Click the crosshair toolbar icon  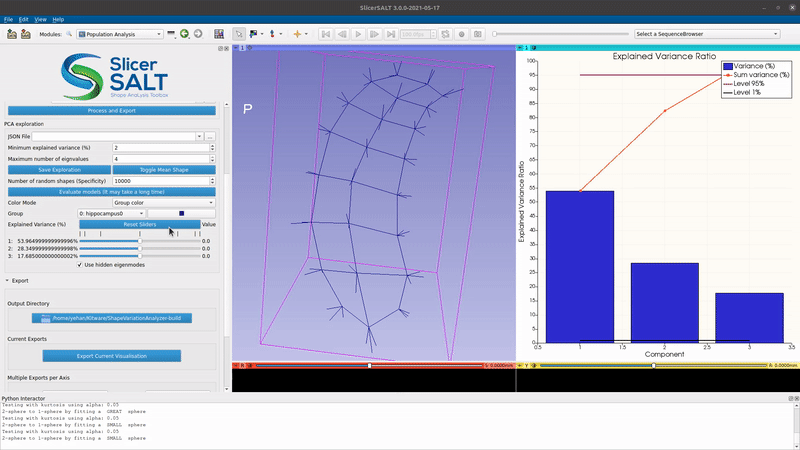[297, 34]
